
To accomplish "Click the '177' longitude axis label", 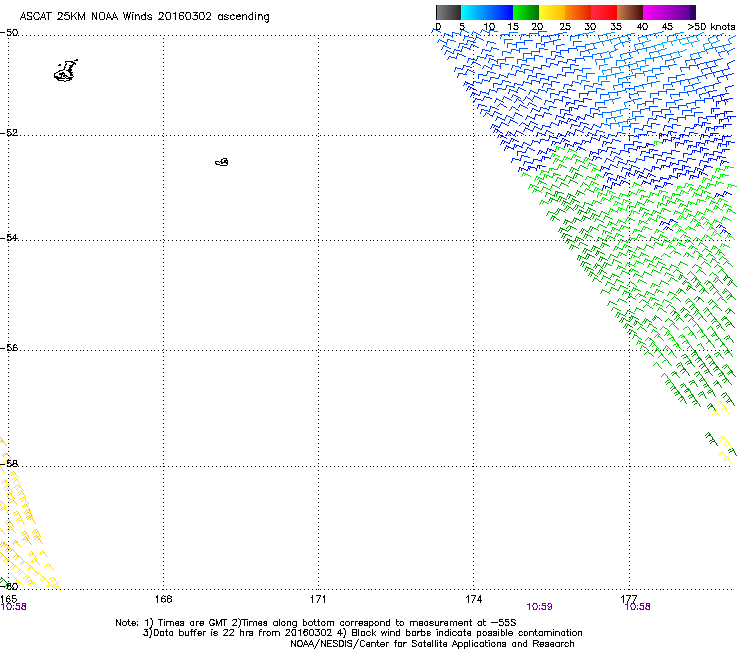I will point(629,599).
